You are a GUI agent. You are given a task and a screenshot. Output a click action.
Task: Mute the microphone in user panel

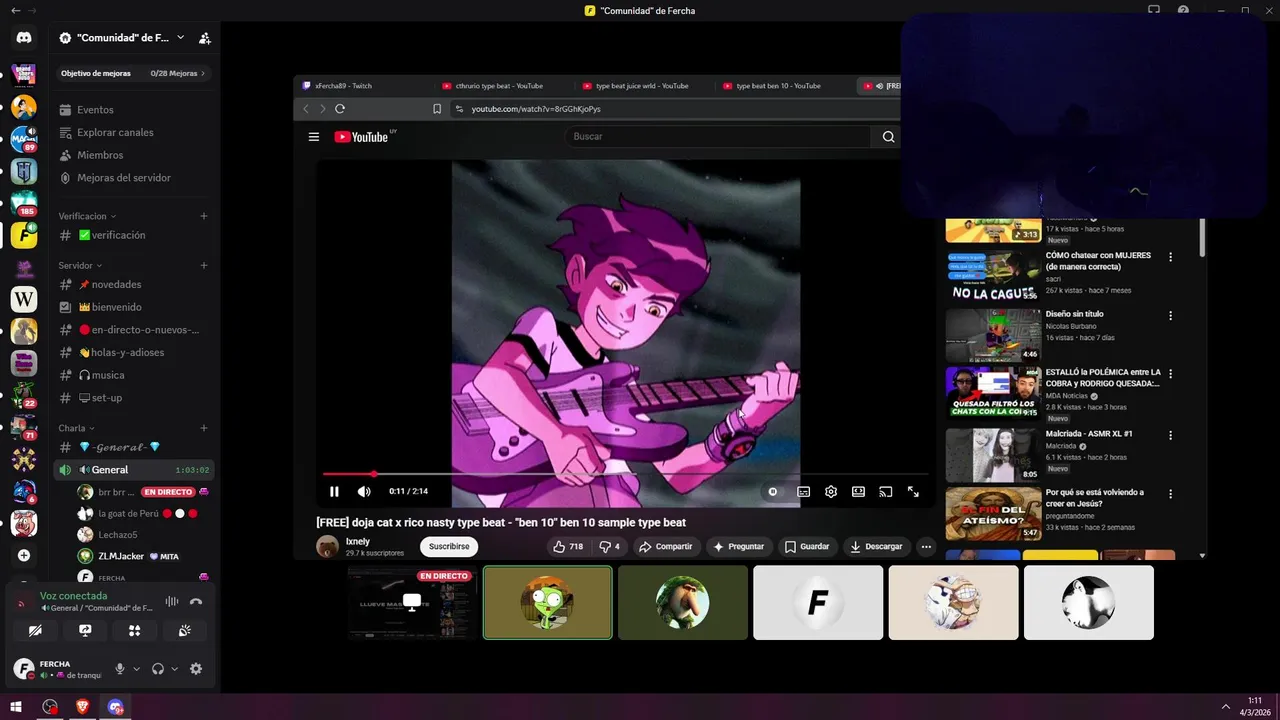coord(120,669)
